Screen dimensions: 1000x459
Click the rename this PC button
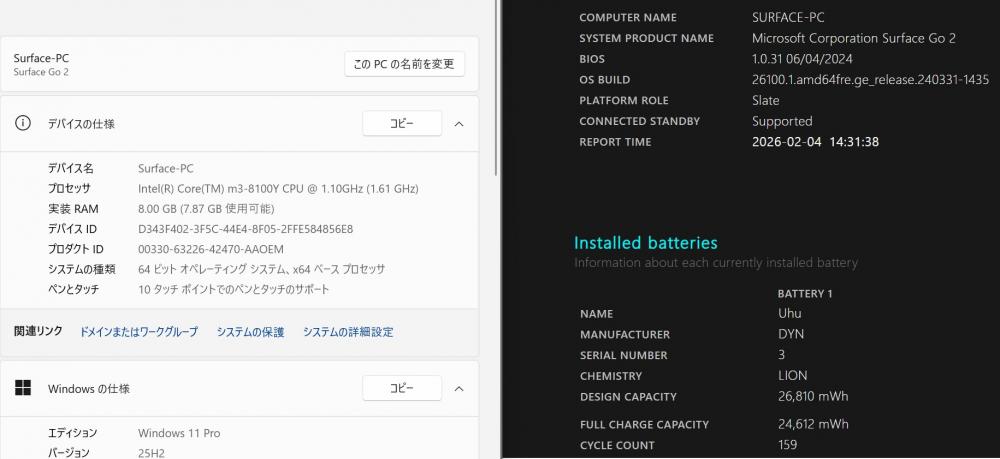[404, 64]
